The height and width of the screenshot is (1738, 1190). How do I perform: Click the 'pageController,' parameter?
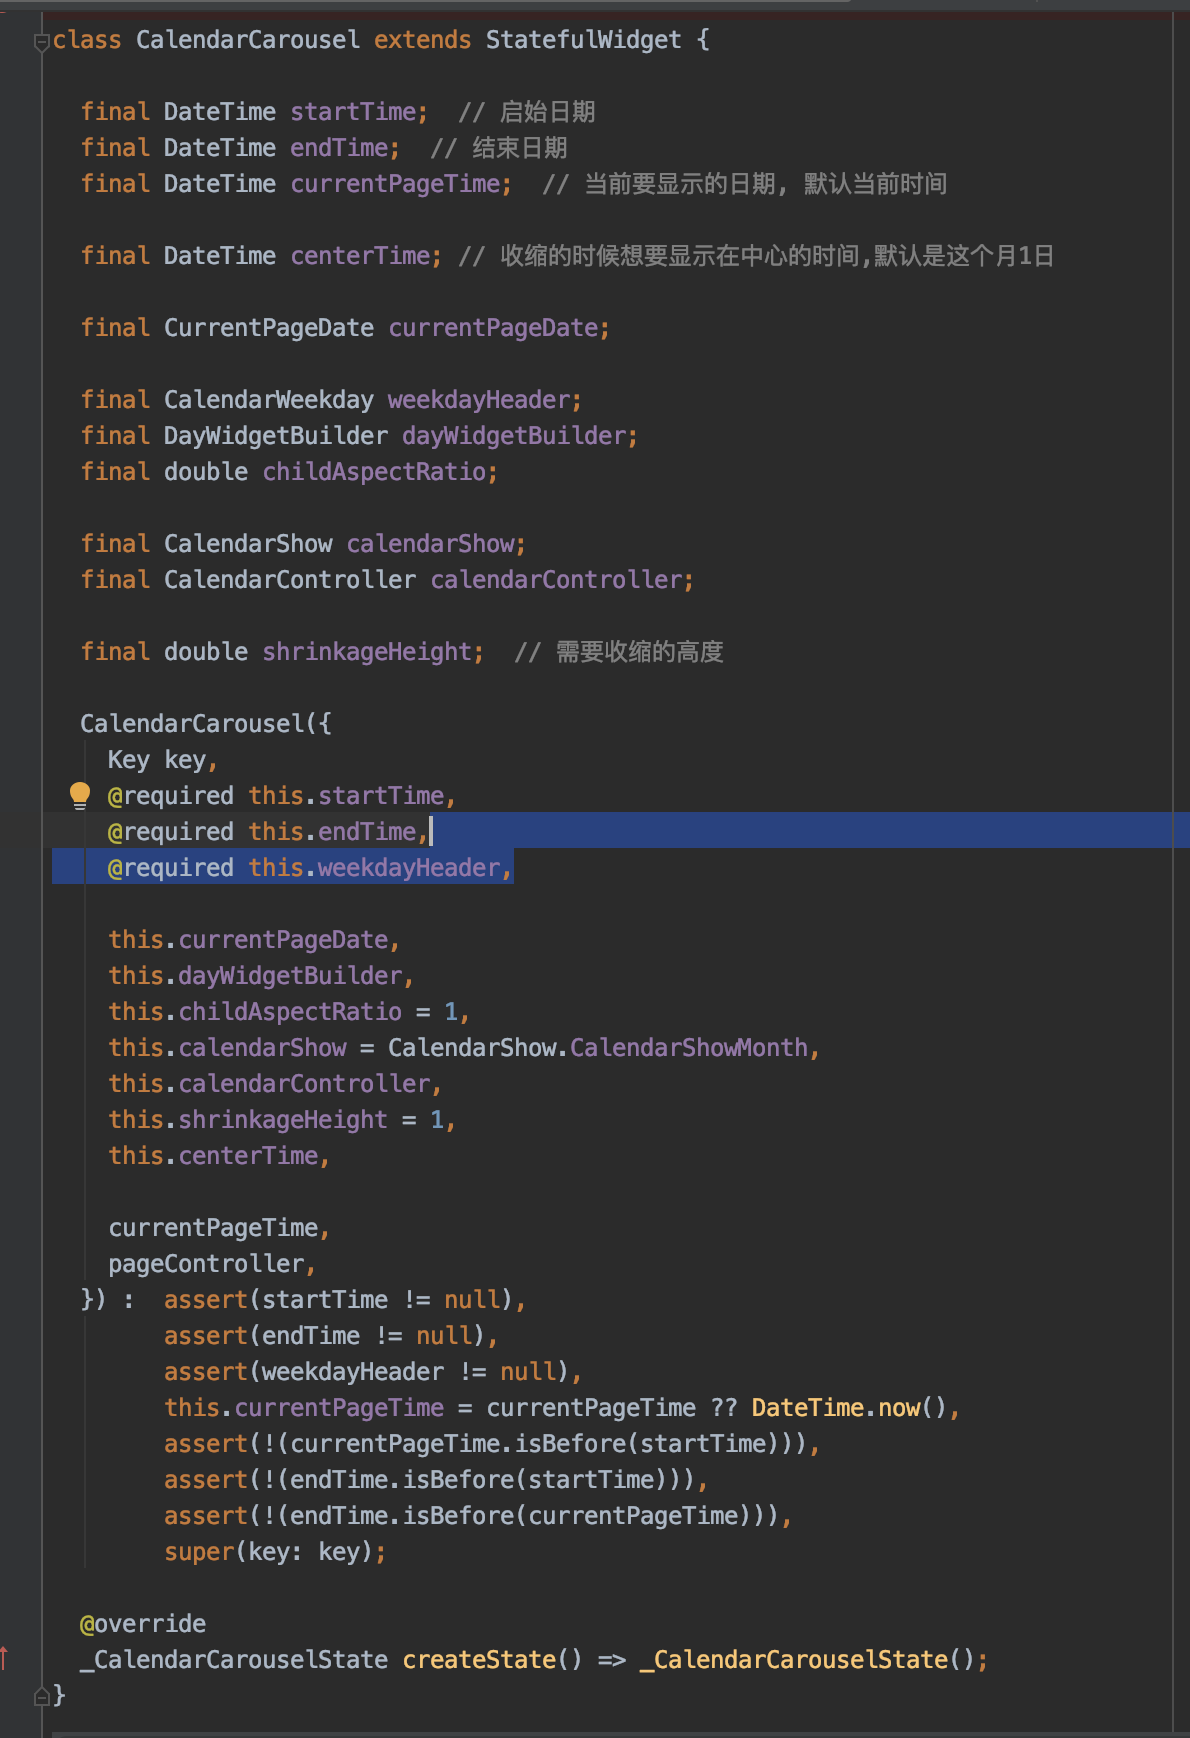(212, 1264)
